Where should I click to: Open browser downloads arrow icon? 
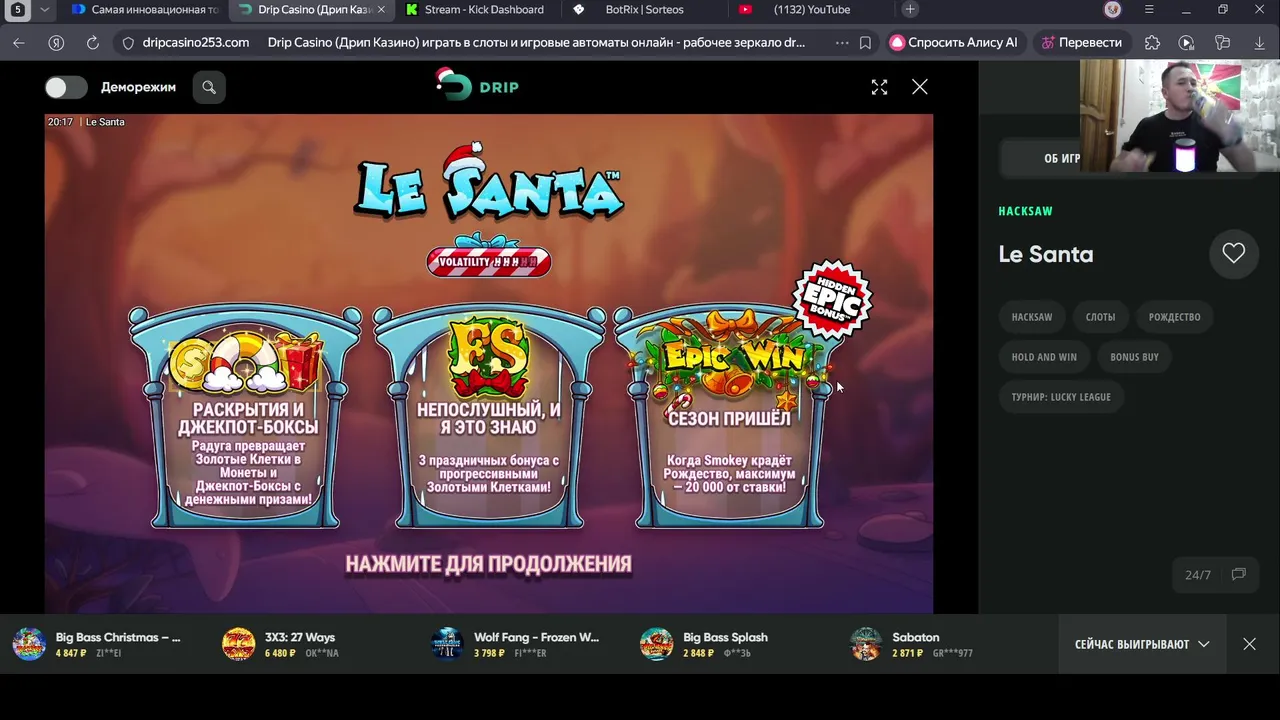tap(1259, 43)
